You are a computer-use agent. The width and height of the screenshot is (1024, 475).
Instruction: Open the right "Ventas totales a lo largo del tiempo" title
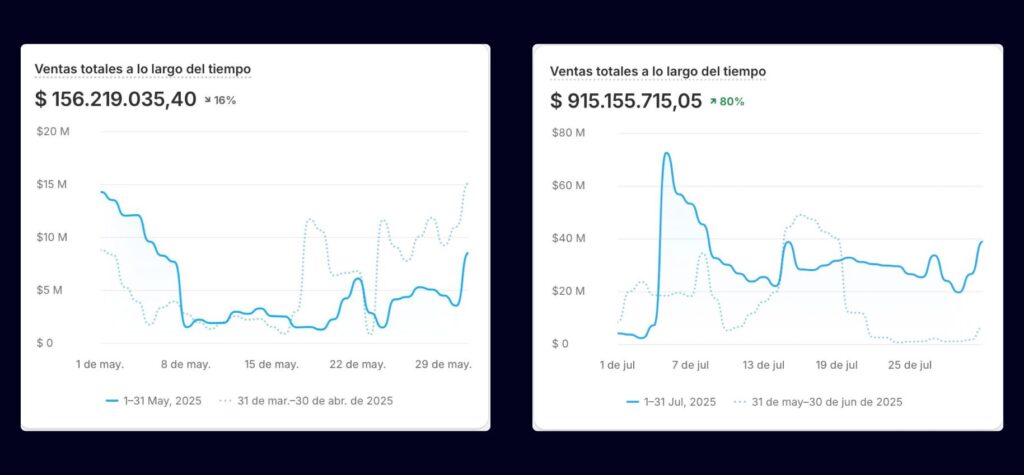tap(658, 72)
